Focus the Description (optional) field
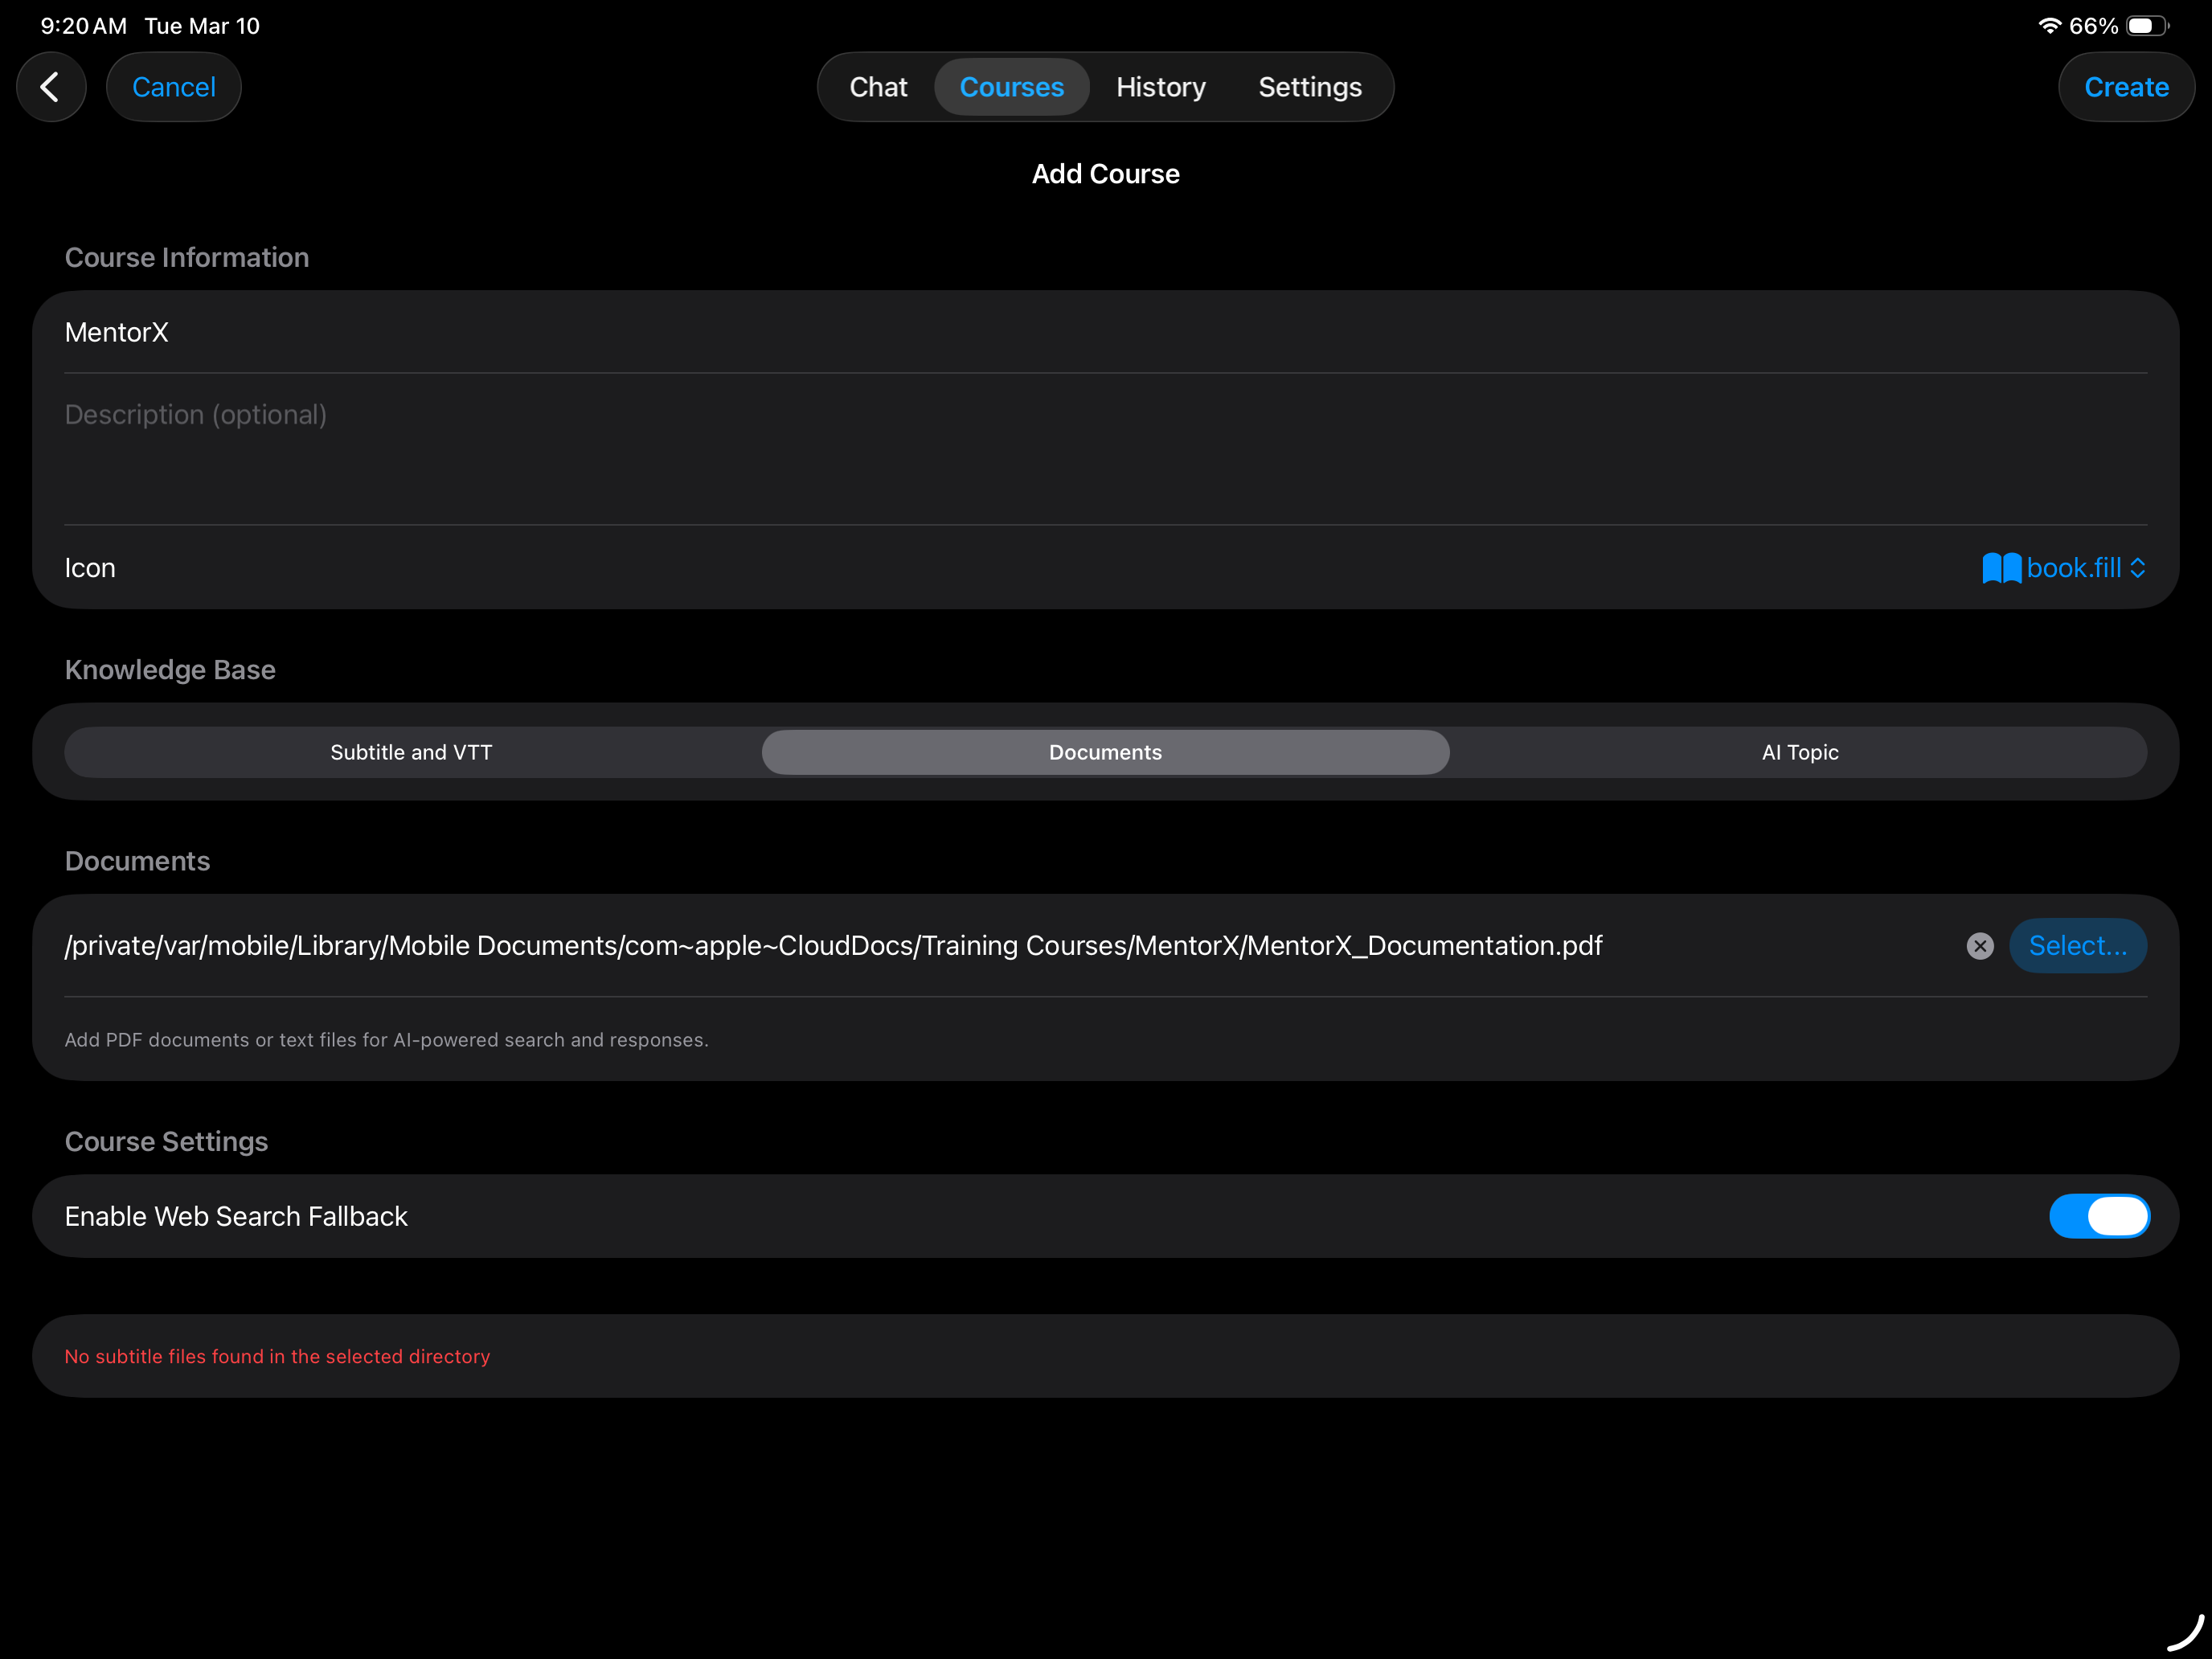Image resolution: width=2212 pixels, height=1659 pixels. (x=1105, y=449)
